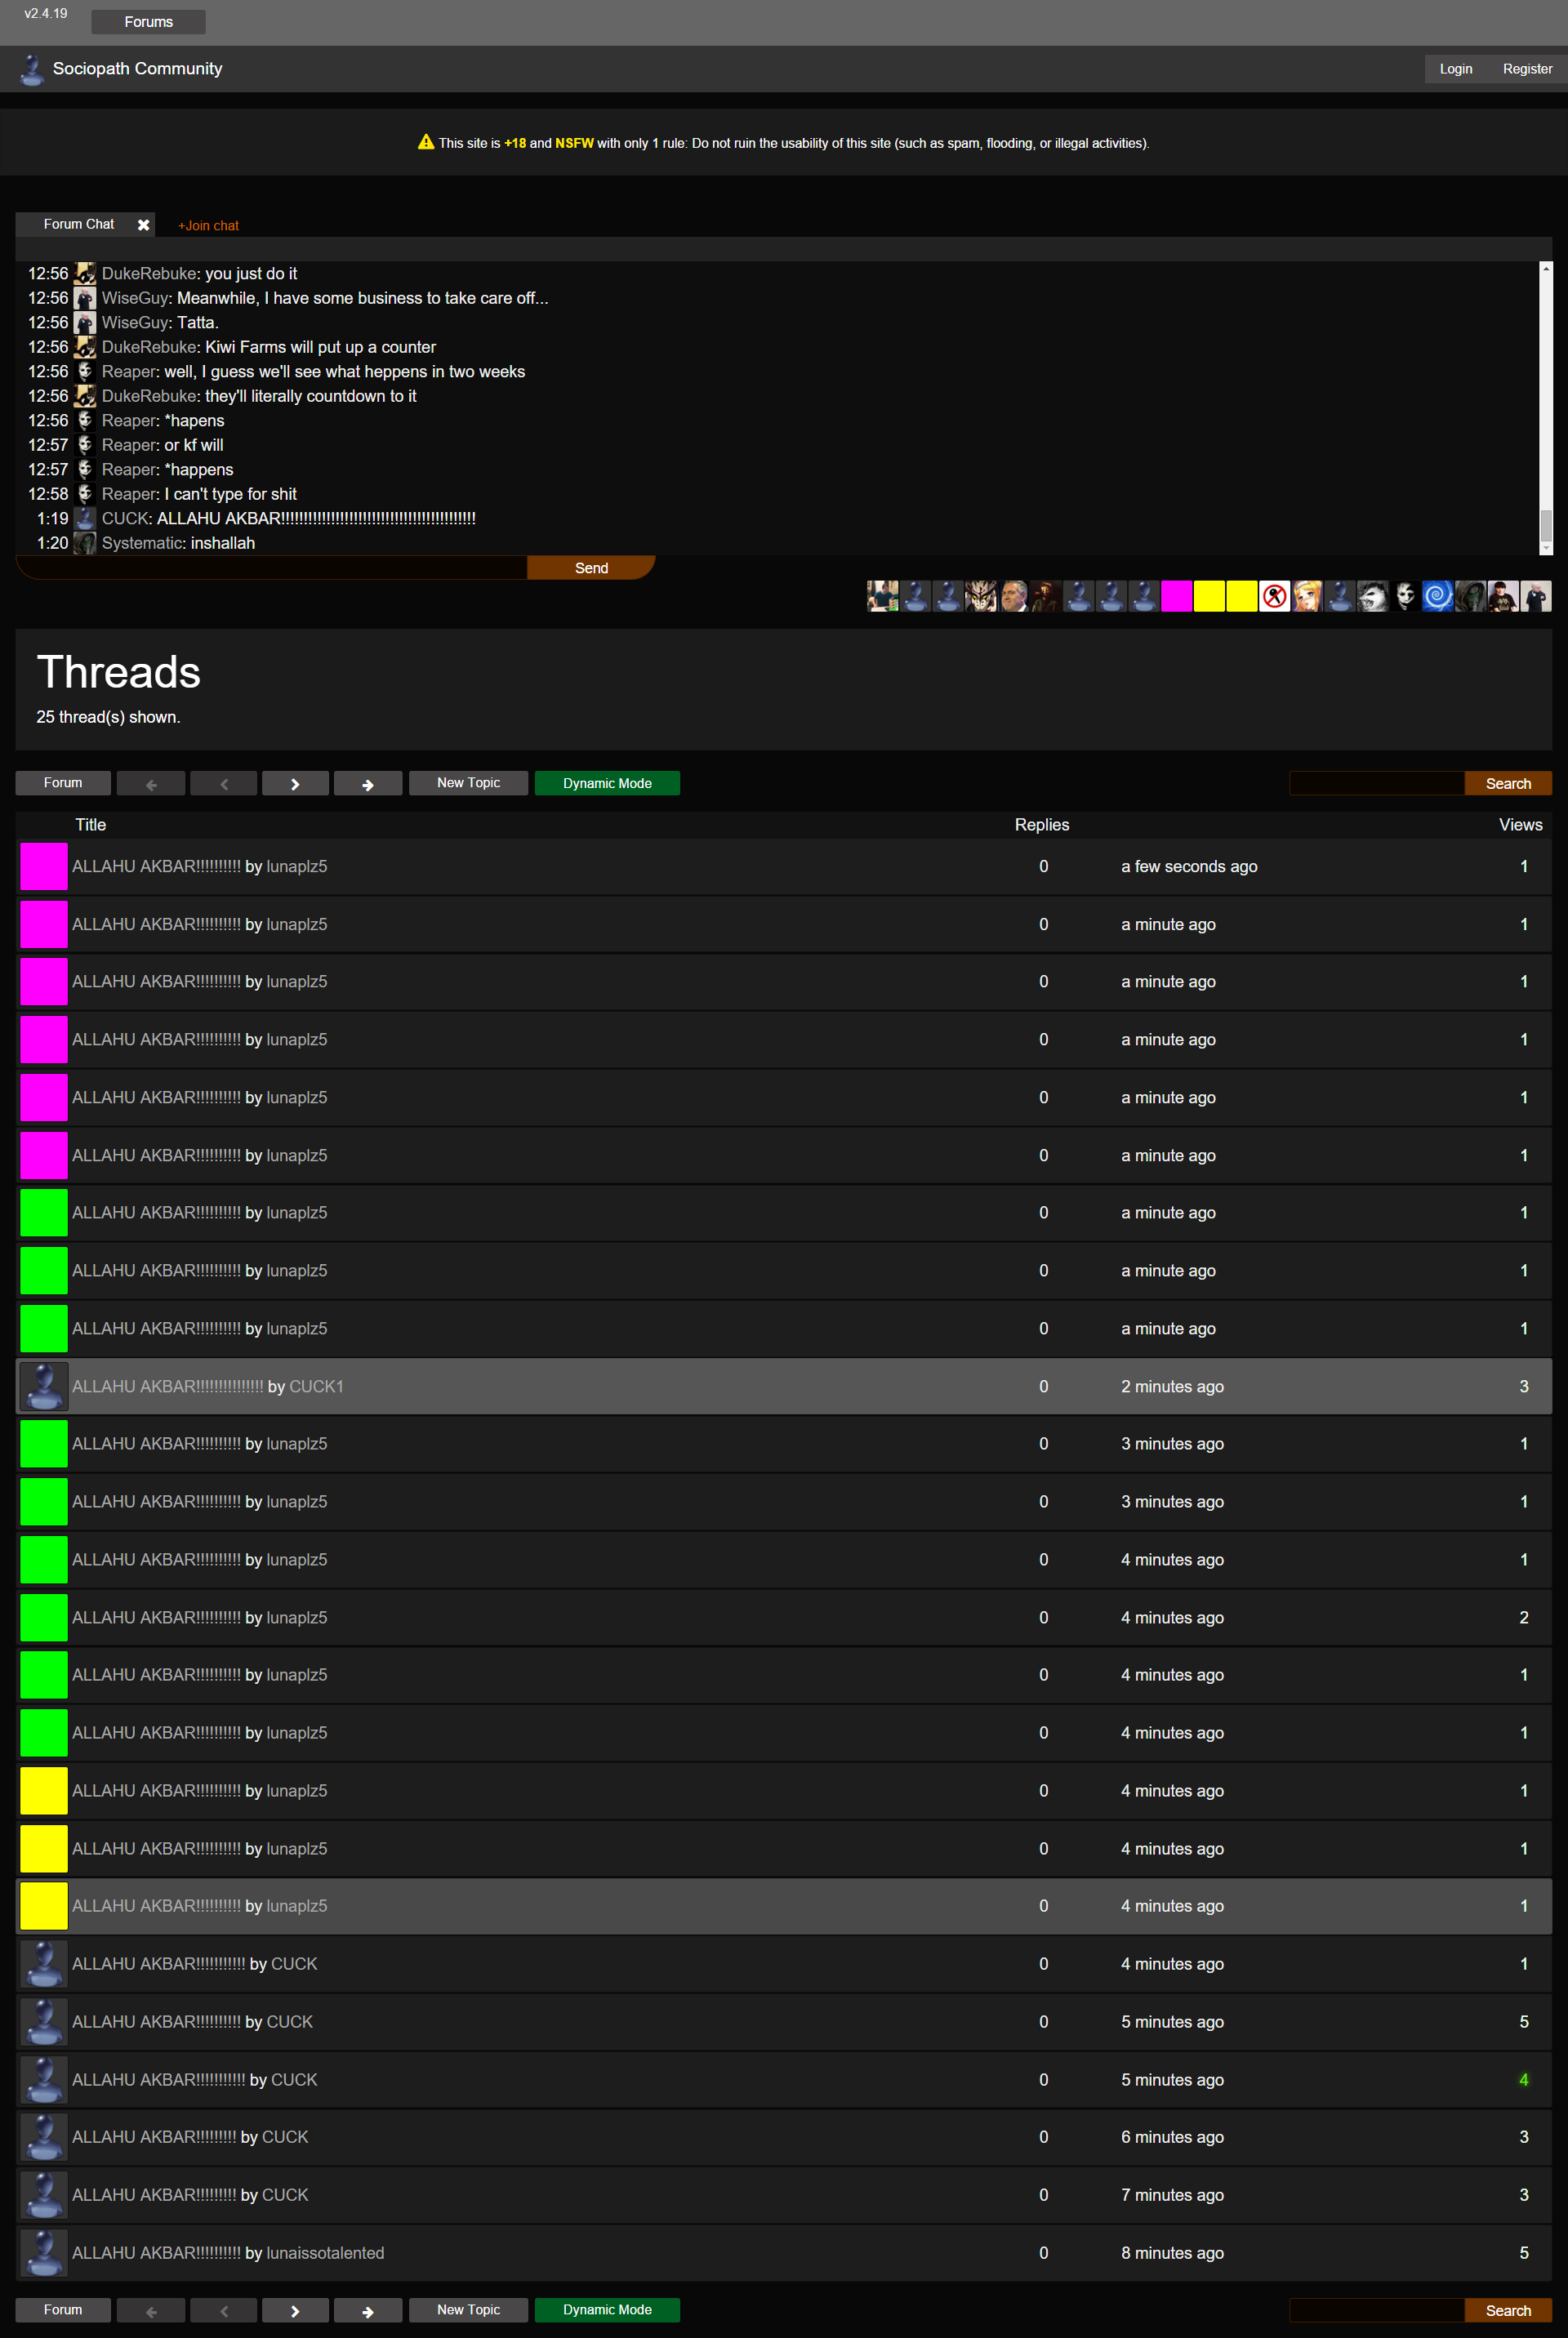Click CUCK1's avatar in the thread list
The height and width of the screenshot is (2338, 1568).
tap(44, 1386)
